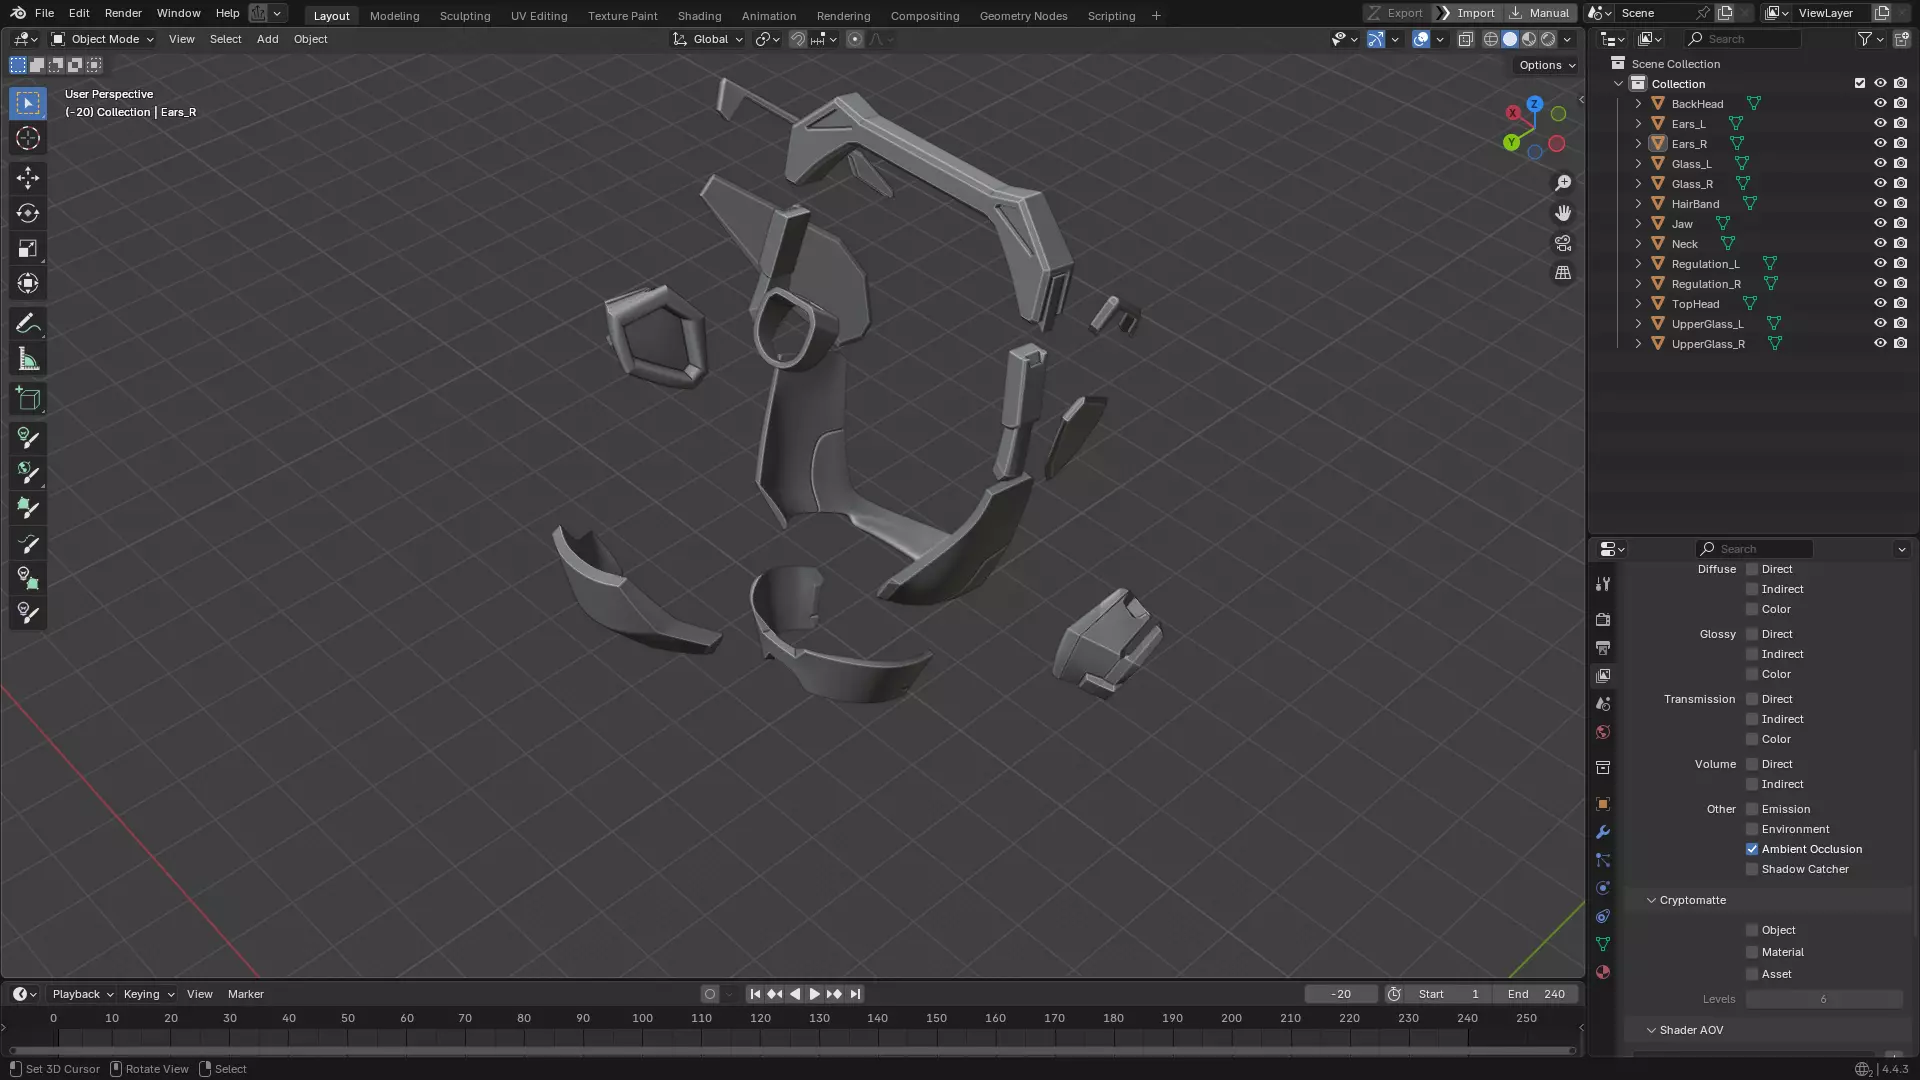This screenshot has width=1920, height=1080.
Task: Enable Volume Direct pass checkbox
Action: (x=1752, y=764)
